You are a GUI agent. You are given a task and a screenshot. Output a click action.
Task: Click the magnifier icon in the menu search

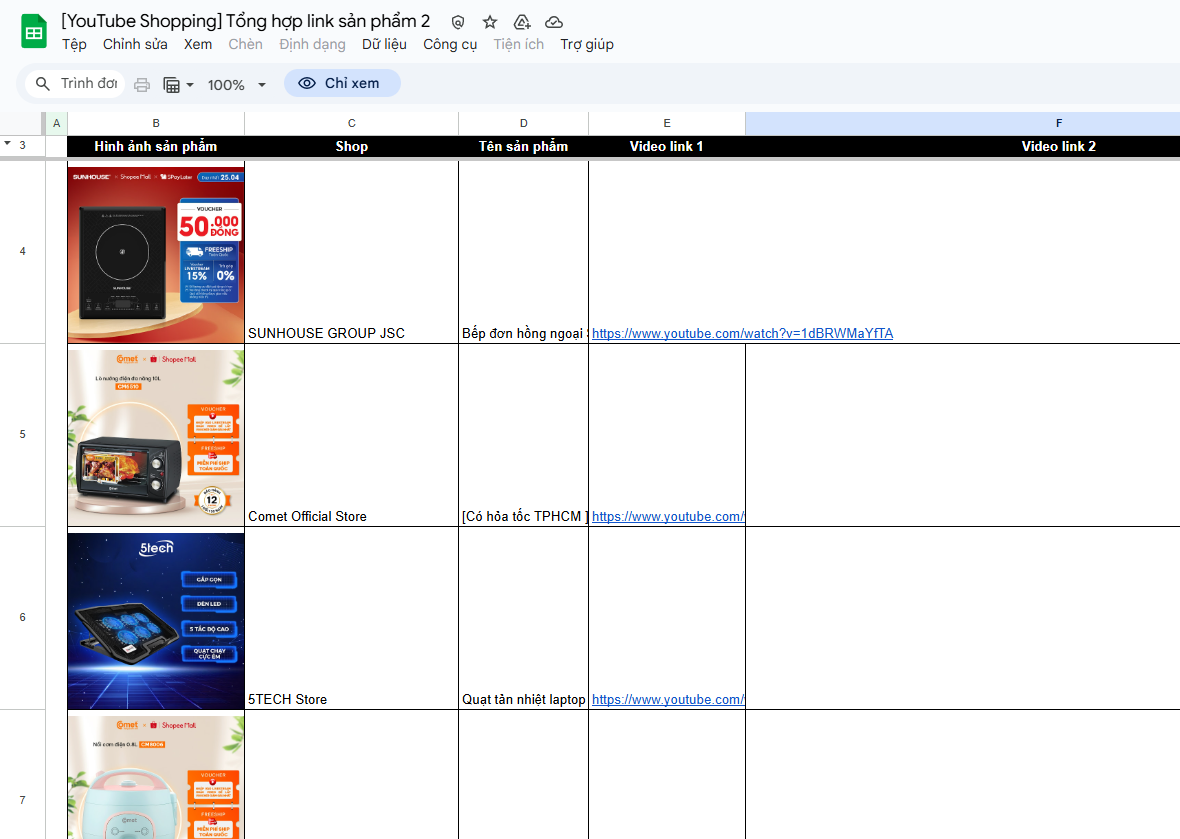[43, 84]
